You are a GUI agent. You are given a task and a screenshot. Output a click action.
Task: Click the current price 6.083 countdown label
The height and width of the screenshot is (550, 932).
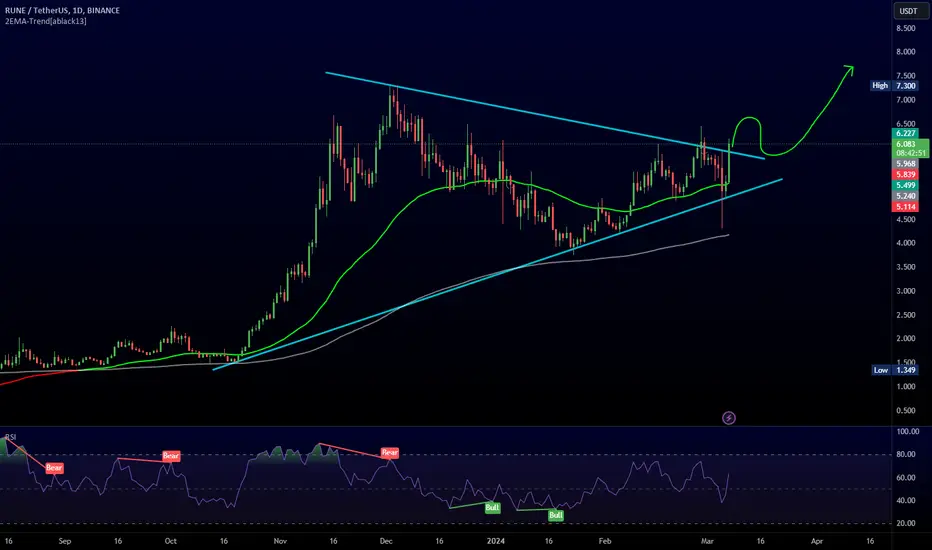pos(911,148)
